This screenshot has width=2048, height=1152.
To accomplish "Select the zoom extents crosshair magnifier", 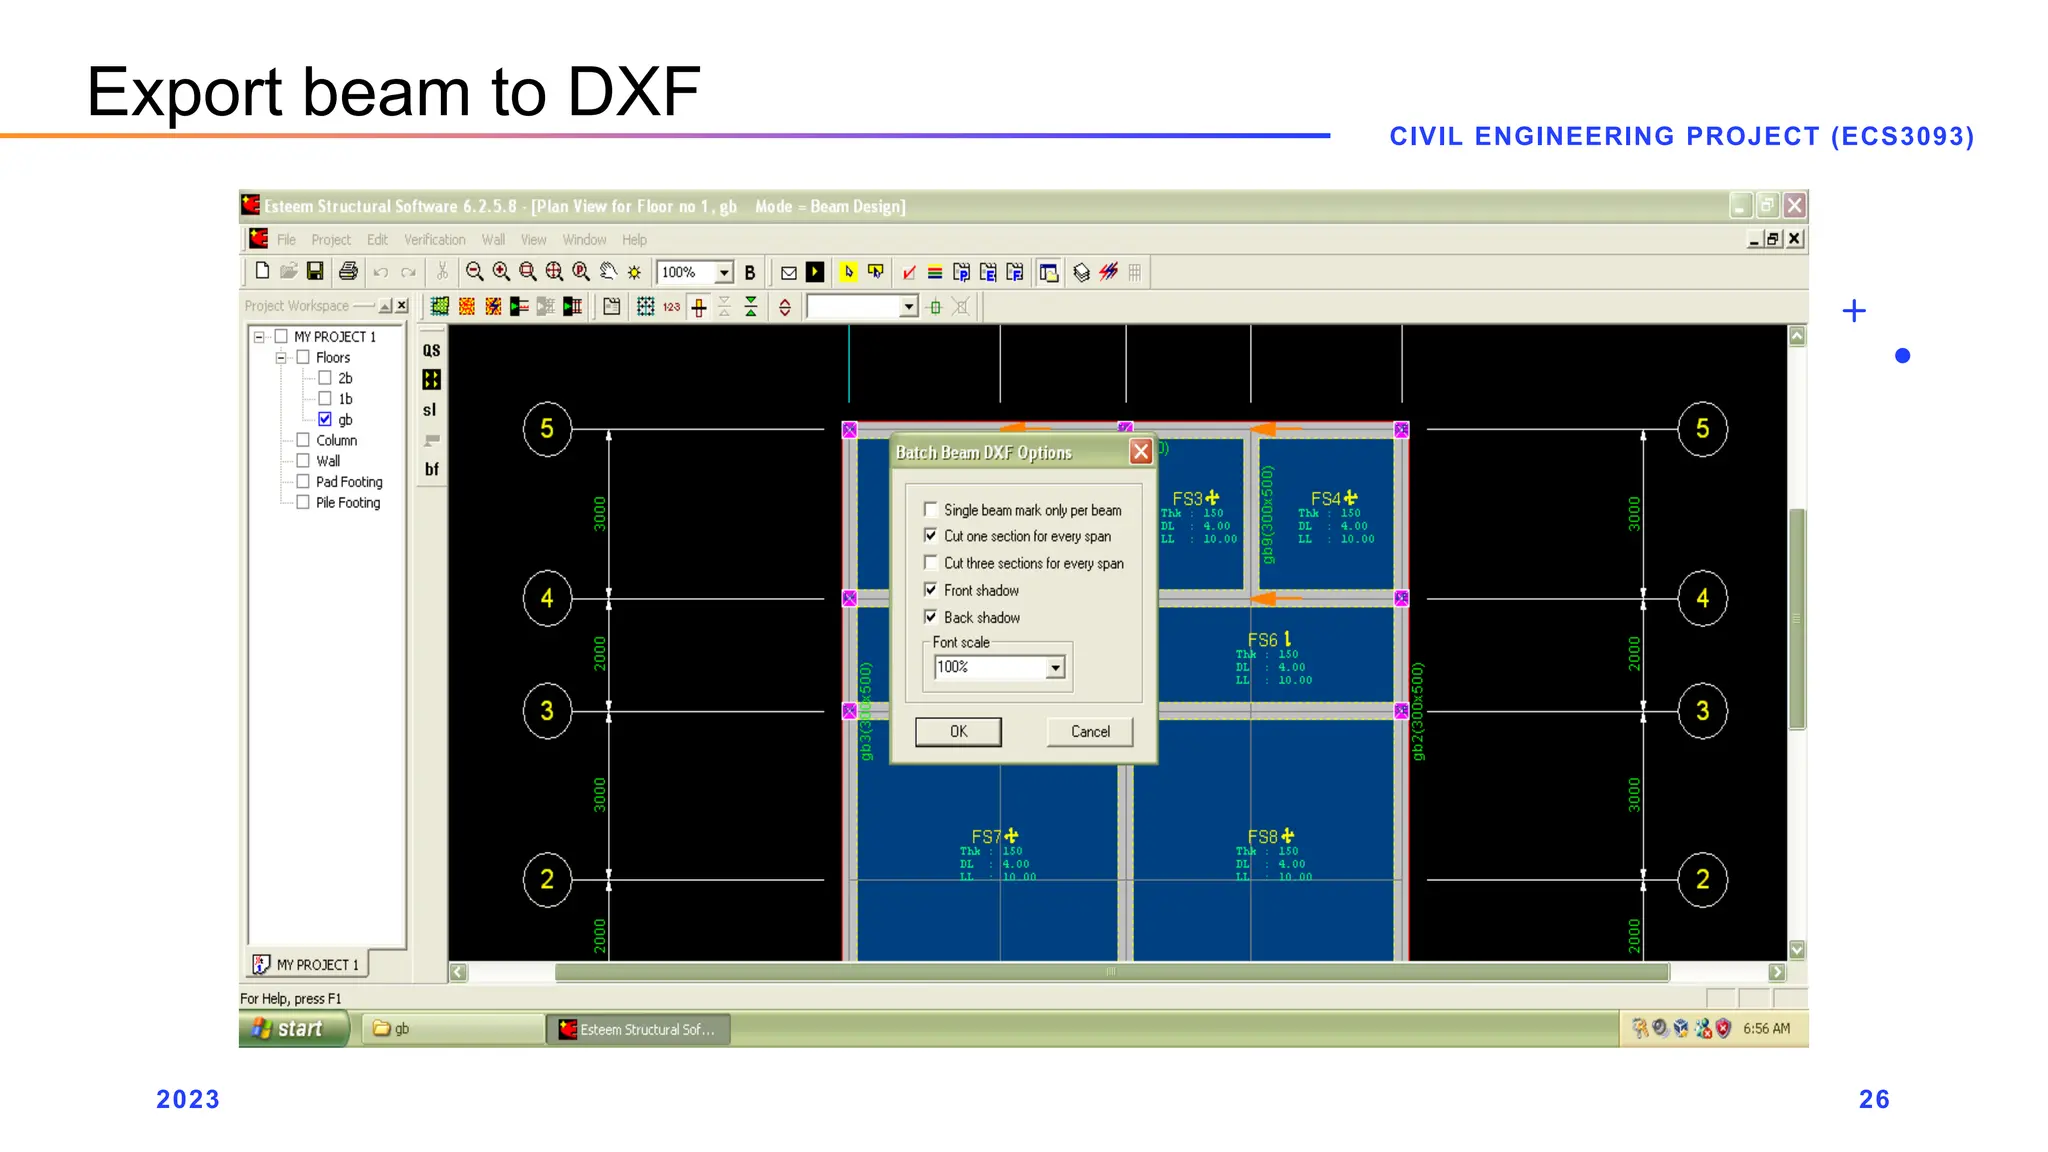I will pos(554,272).
